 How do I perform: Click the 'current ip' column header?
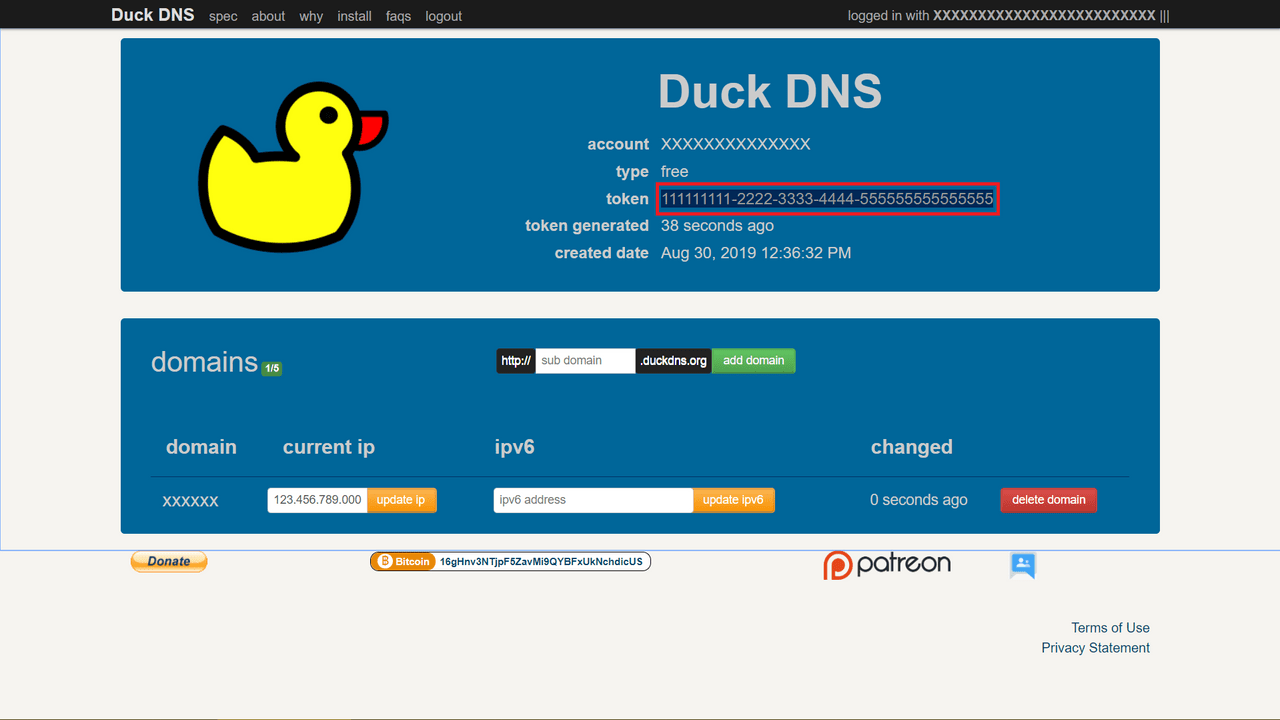329,447
